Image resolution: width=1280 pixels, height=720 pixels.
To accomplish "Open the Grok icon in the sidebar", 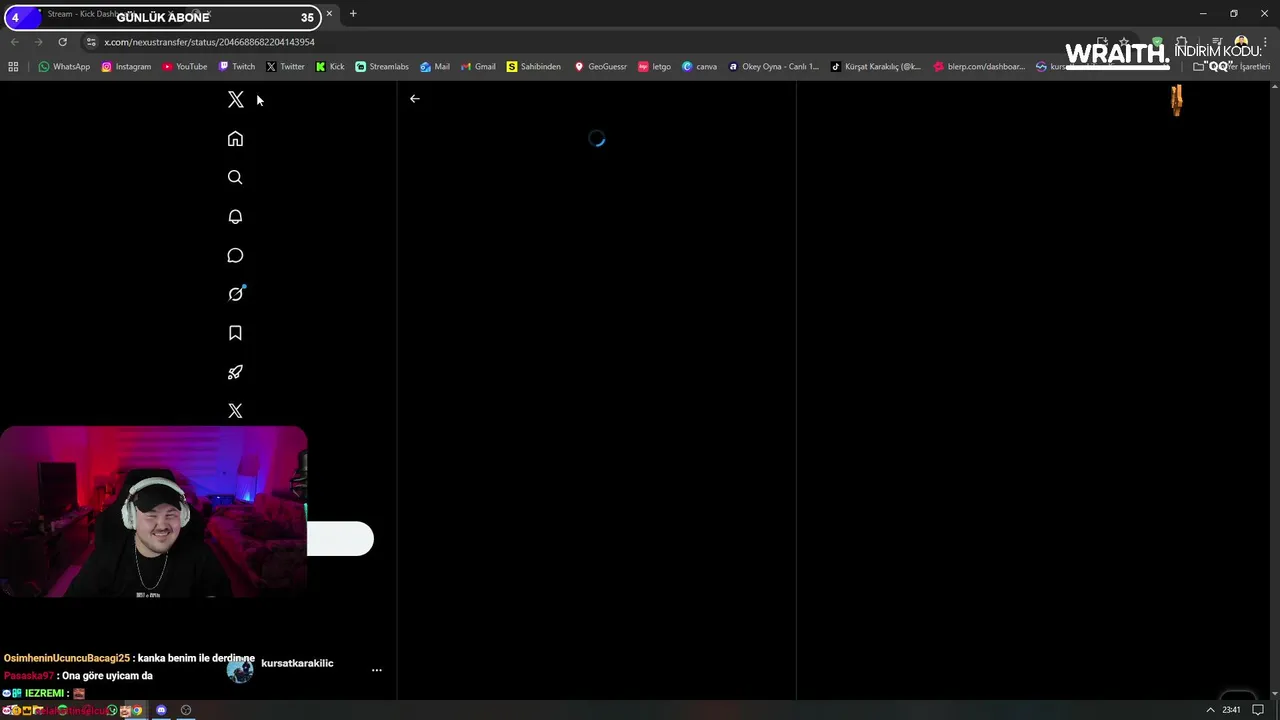I will [x=235, y=294].
